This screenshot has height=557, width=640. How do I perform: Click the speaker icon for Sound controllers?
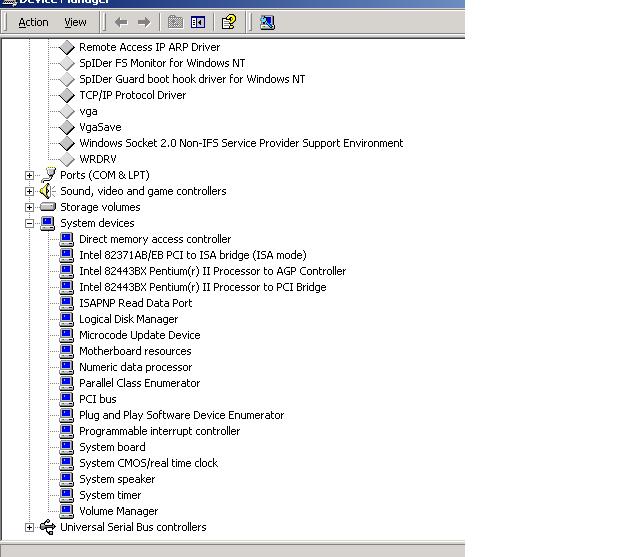(x=48, y=191)
